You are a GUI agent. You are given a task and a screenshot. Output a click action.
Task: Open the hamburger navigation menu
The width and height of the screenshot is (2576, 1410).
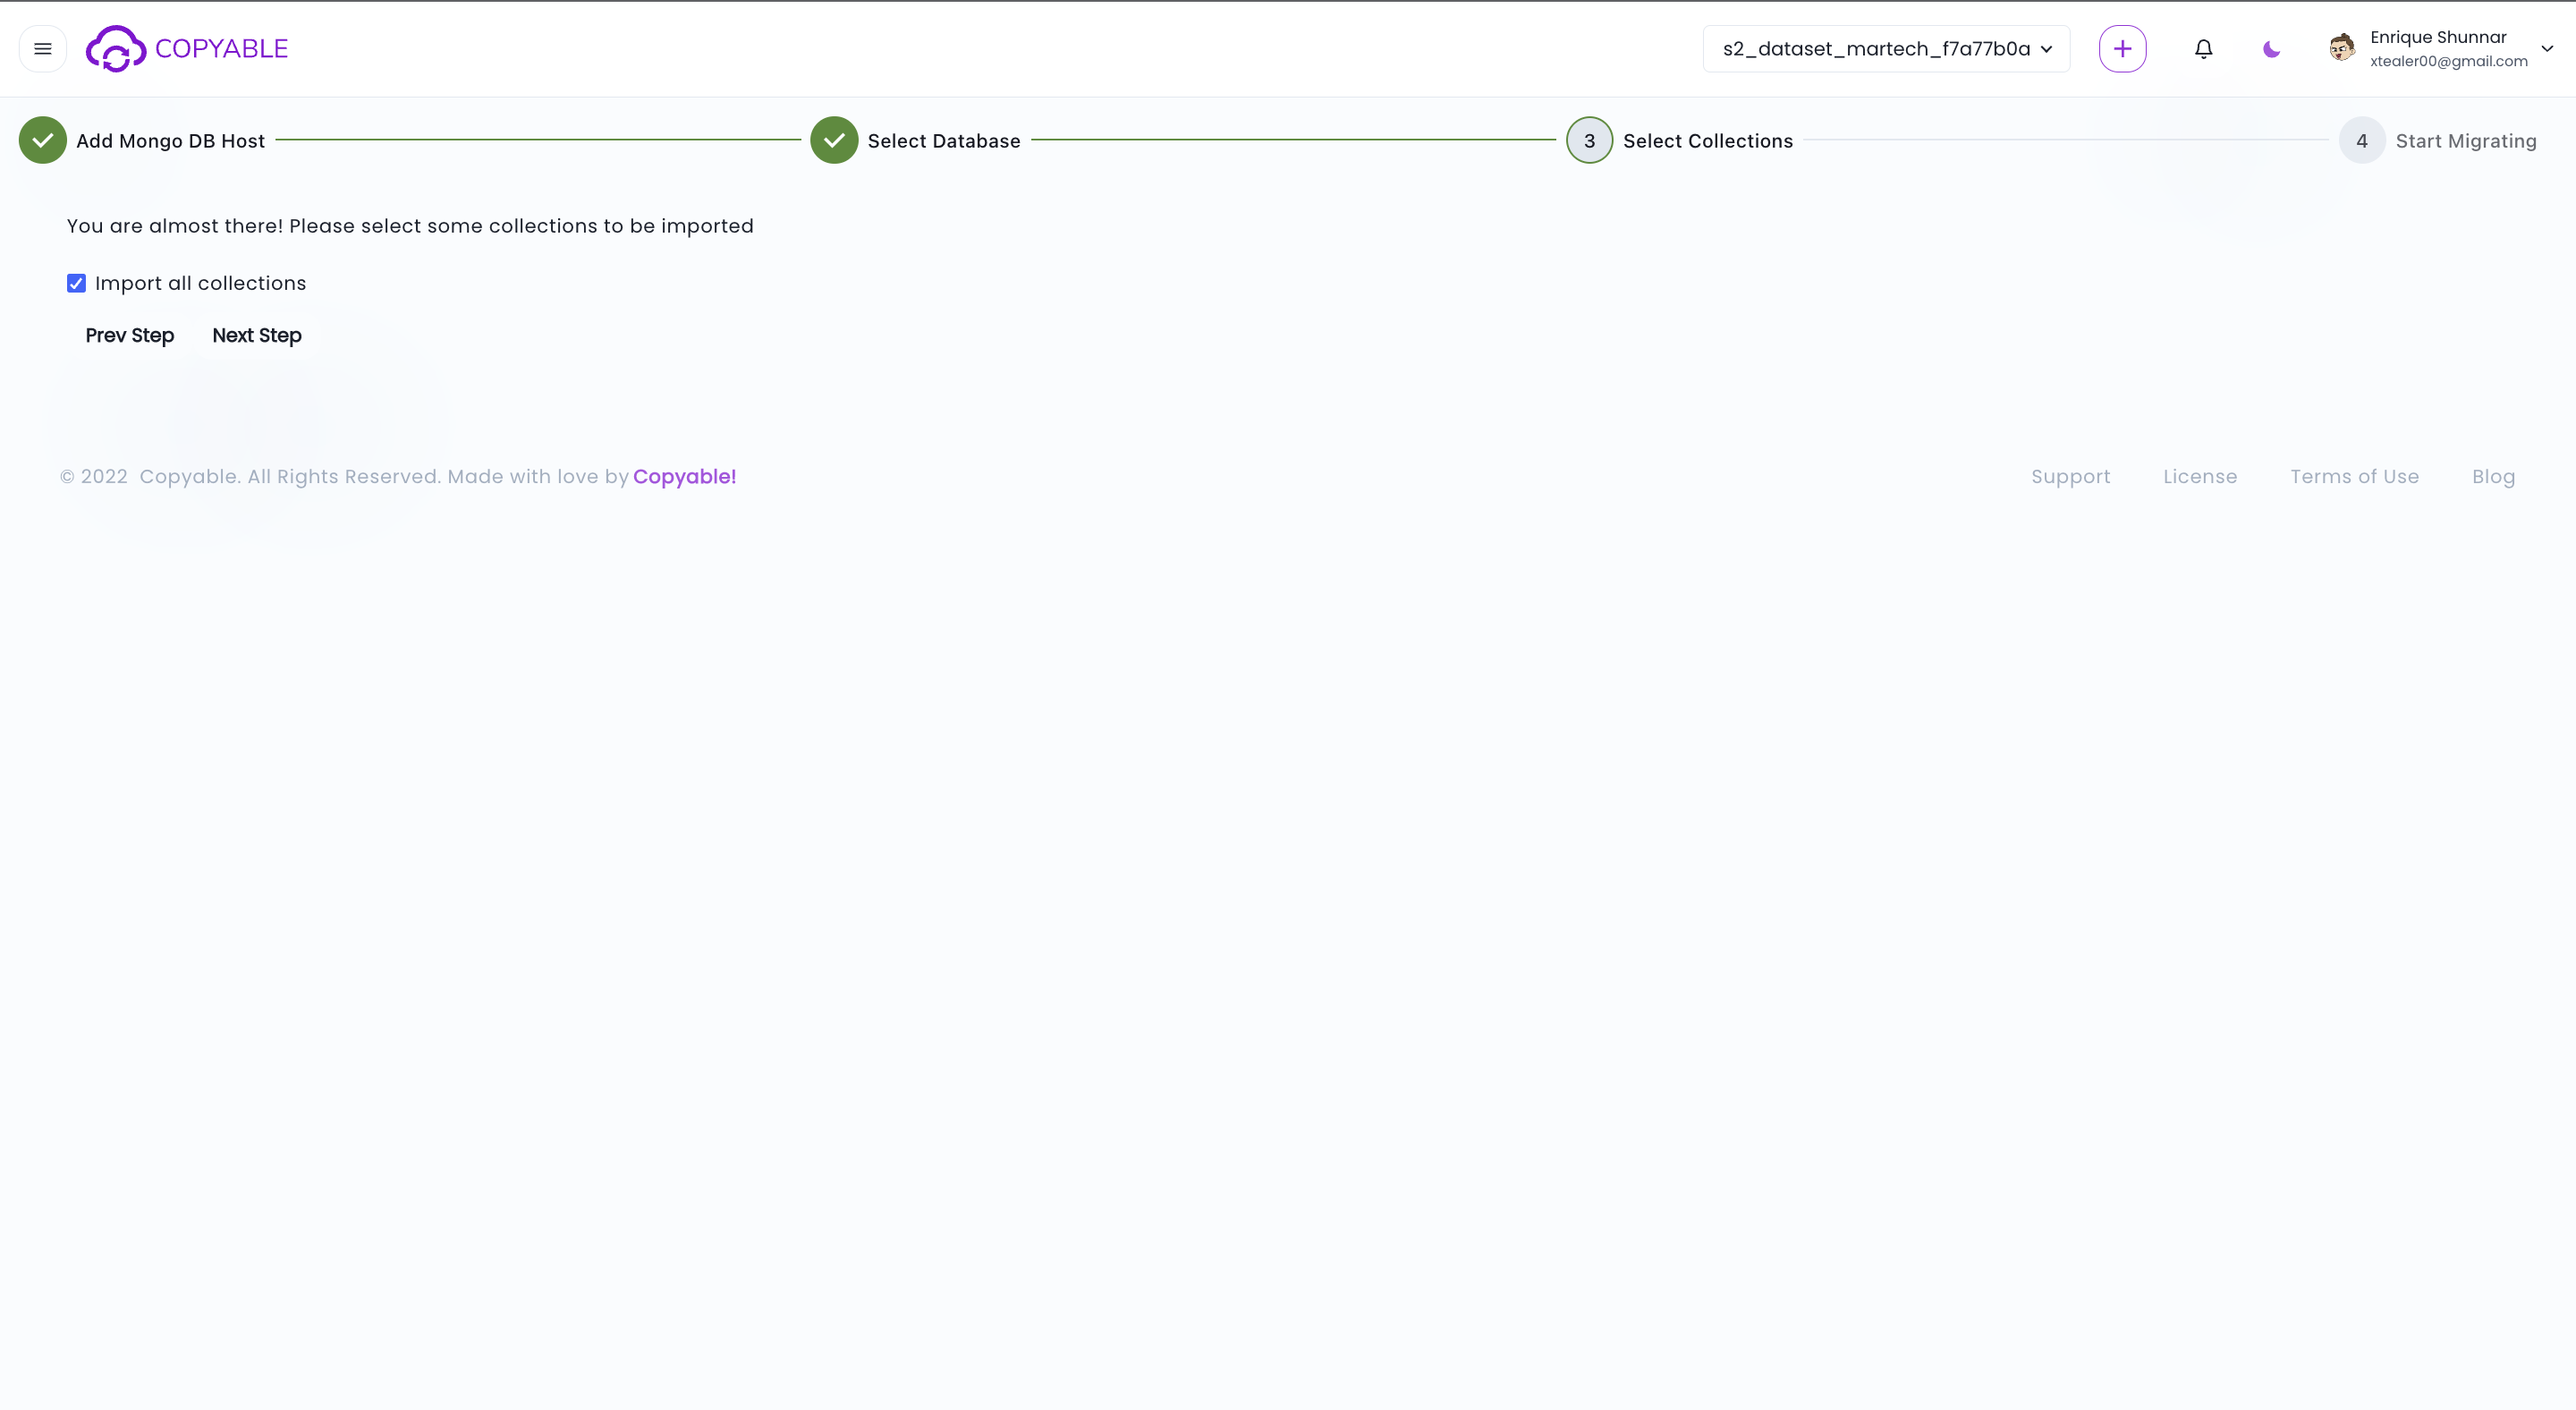[x=42, y=48]
